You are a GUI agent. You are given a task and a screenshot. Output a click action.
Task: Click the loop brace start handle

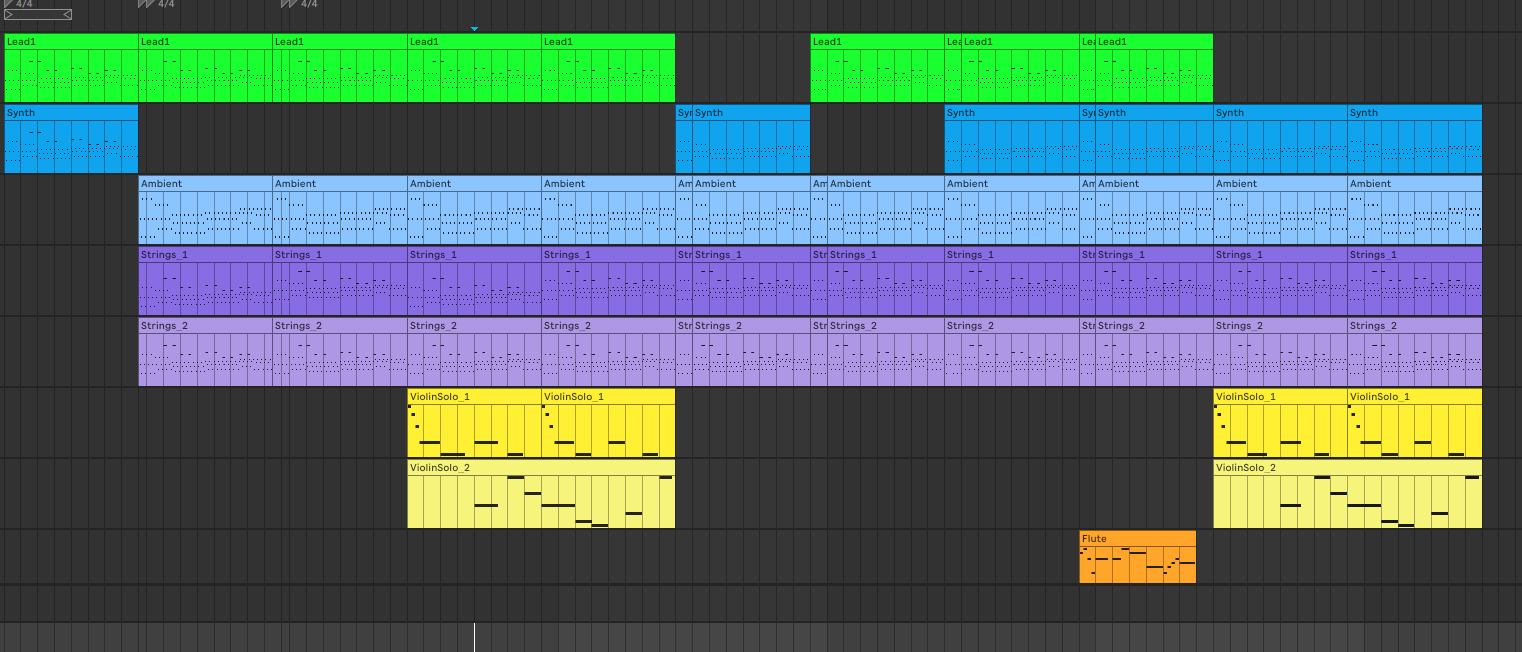pyautogui.click(x=9, y=15)
